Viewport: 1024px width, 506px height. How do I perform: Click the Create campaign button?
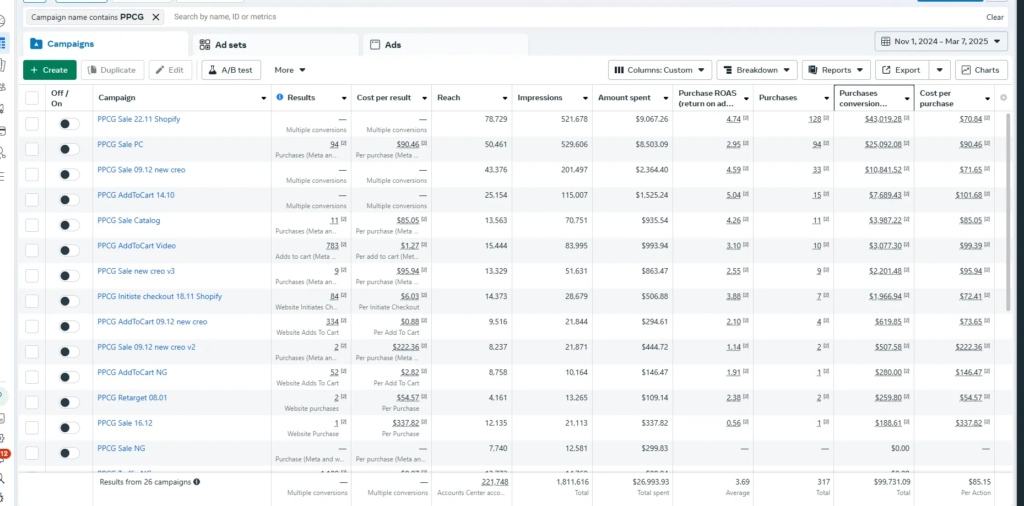click(50, 70)
